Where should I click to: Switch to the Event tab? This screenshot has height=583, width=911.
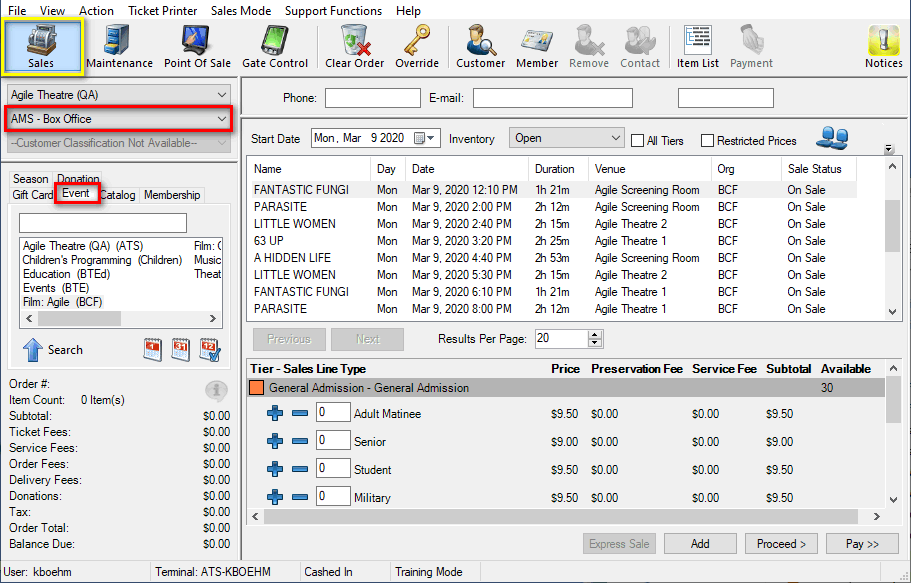coord(76,193)
